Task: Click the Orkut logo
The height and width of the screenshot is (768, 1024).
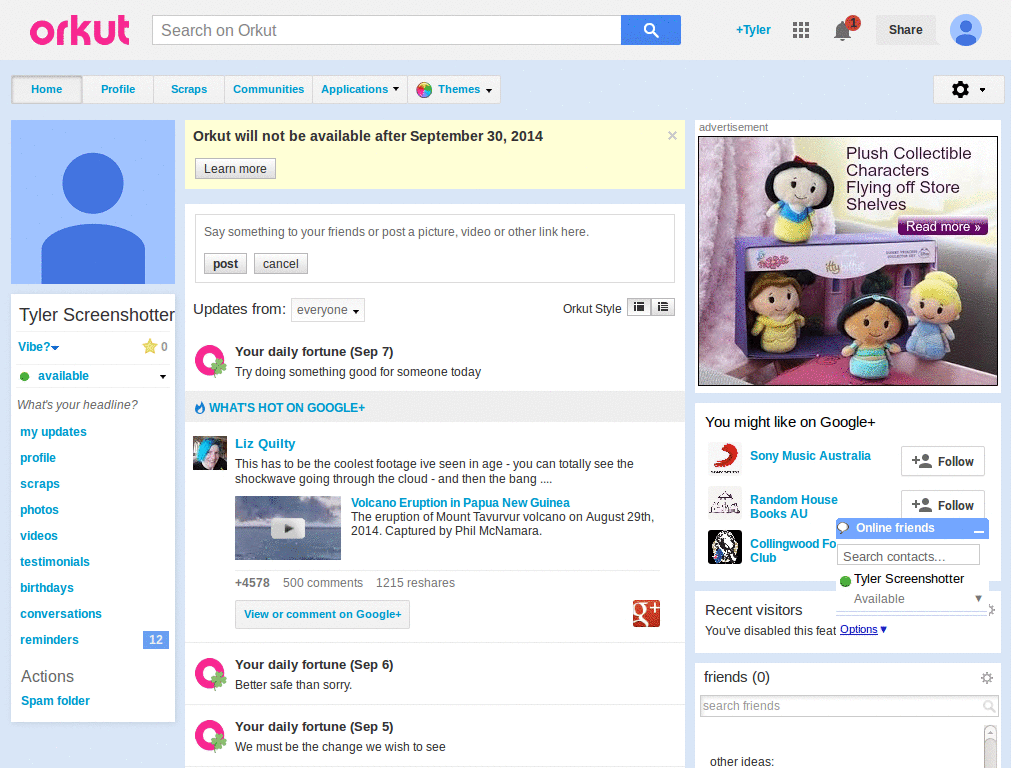Action: point(80,30)
